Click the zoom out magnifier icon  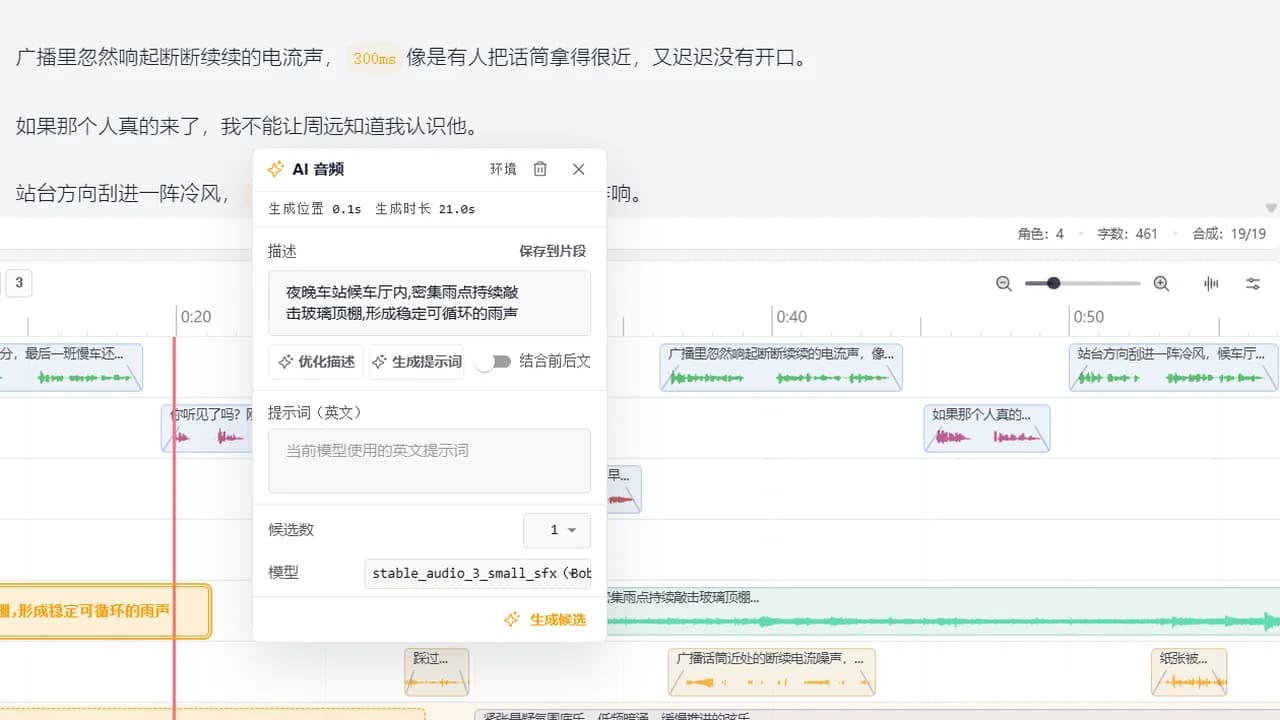(1004, 284)
